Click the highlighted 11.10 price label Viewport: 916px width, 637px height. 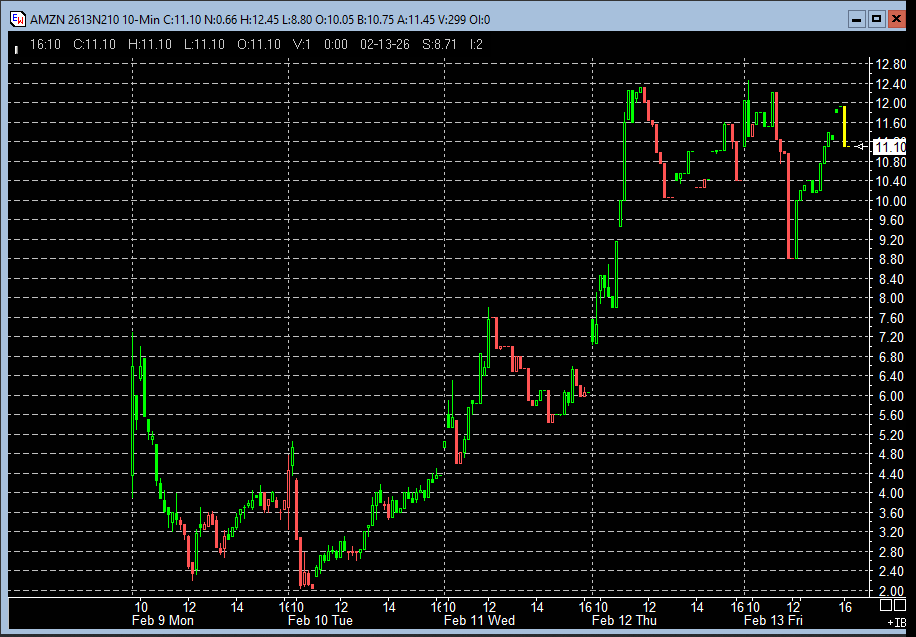[x=889, y=147]
